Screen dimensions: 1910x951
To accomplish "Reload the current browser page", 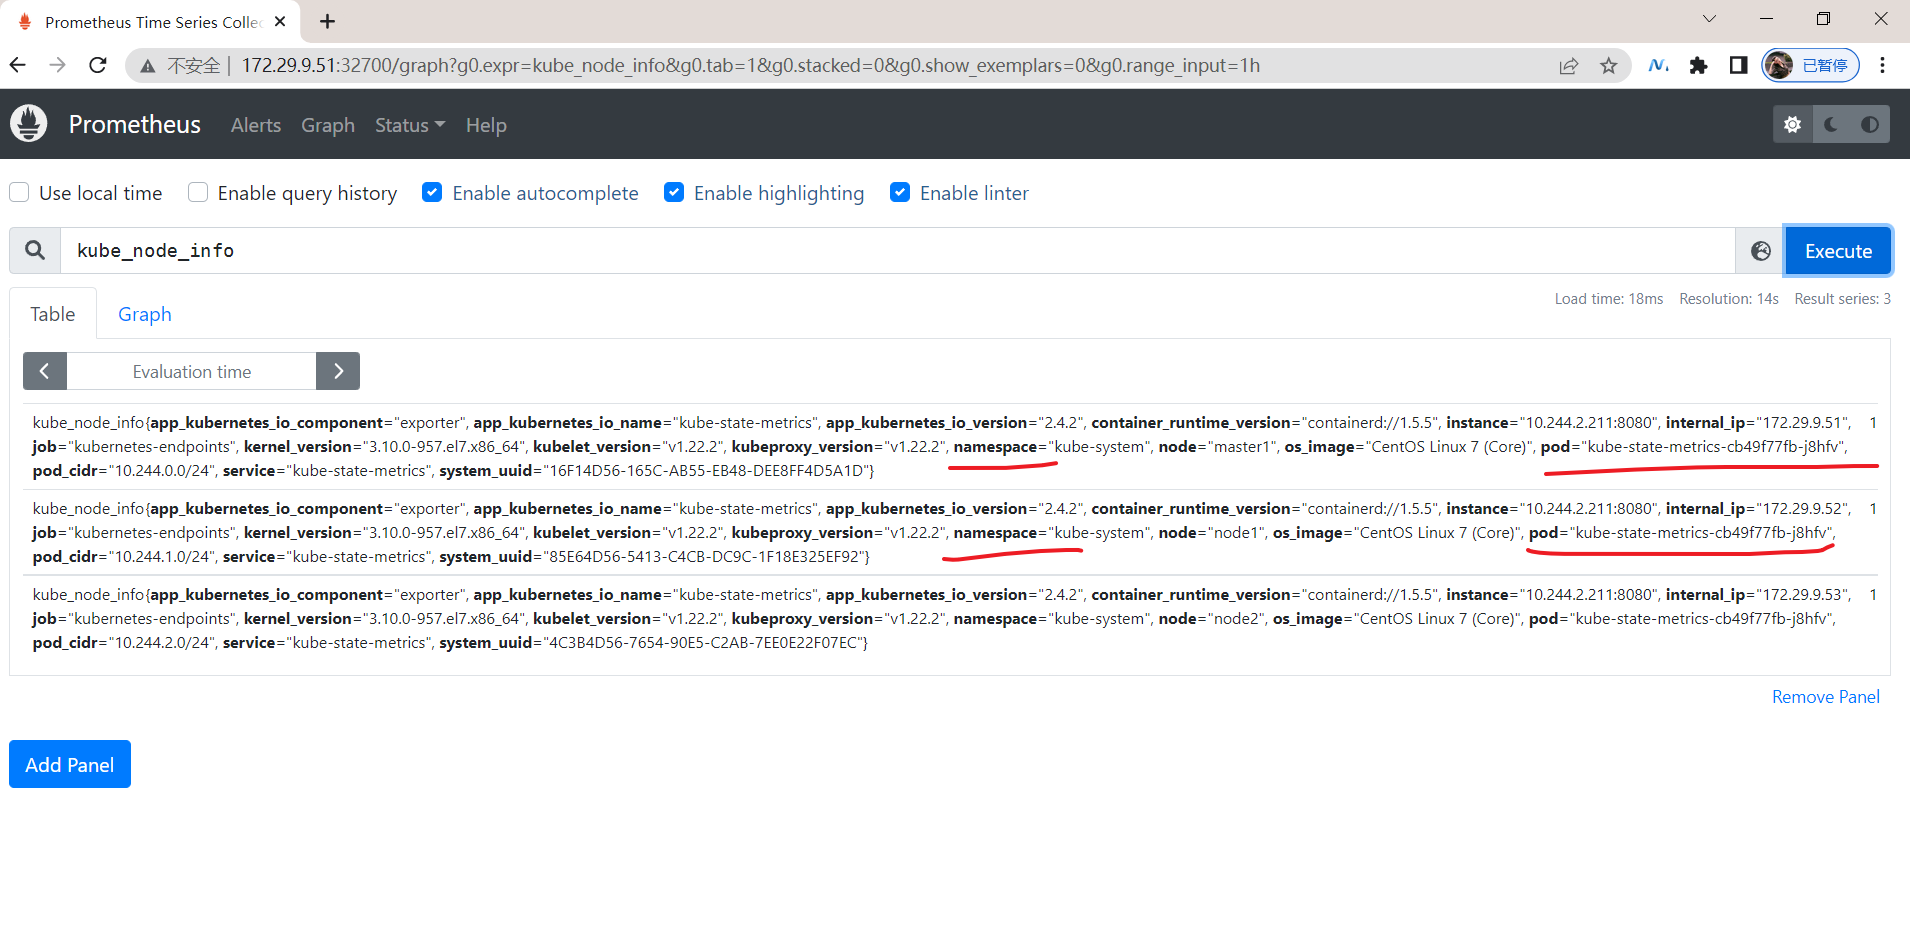I will click(x=98, y=65).
